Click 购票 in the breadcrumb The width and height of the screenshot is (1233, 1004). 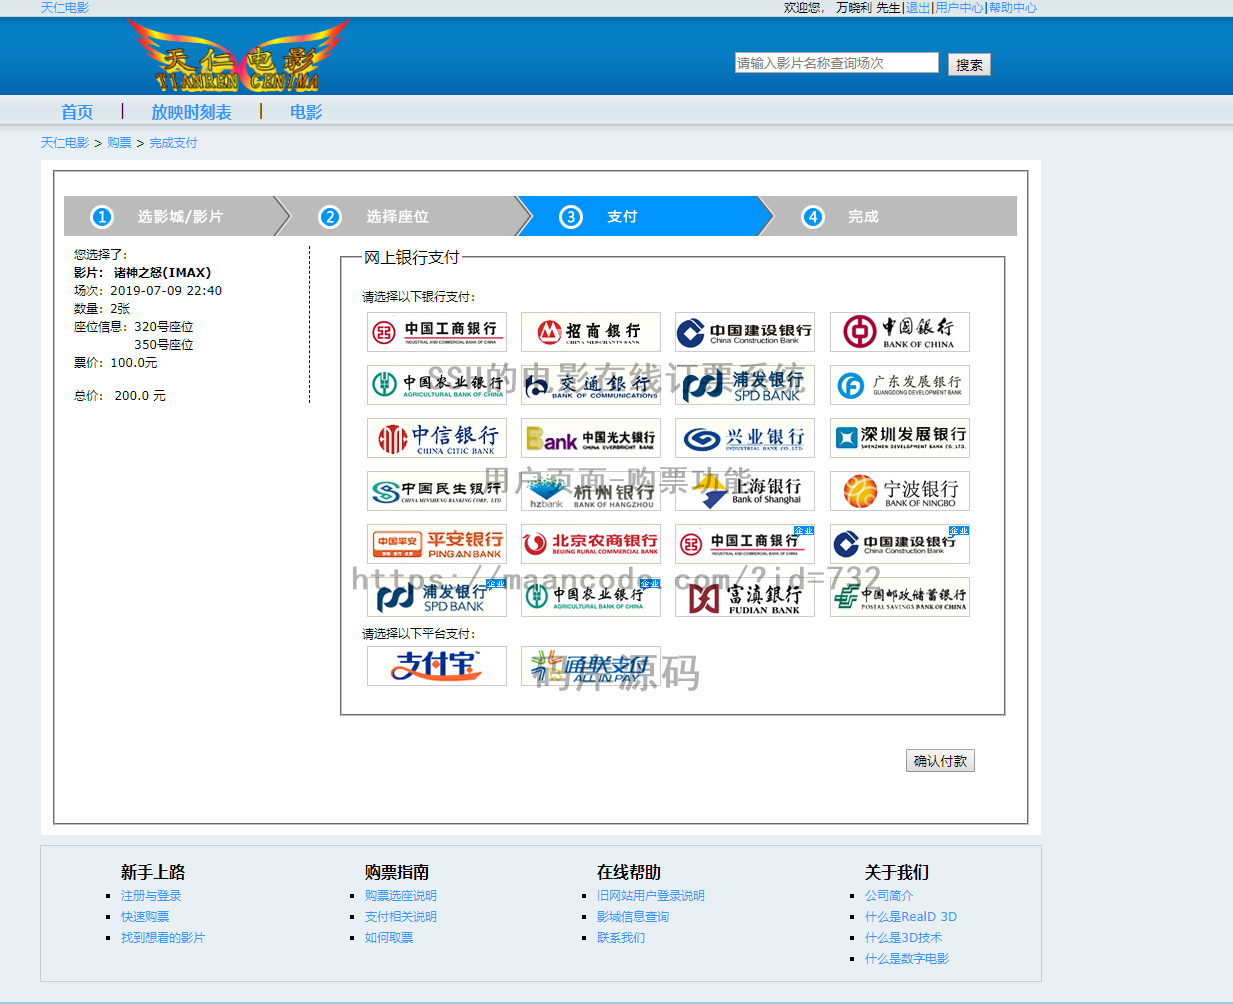tap(119, 143)
